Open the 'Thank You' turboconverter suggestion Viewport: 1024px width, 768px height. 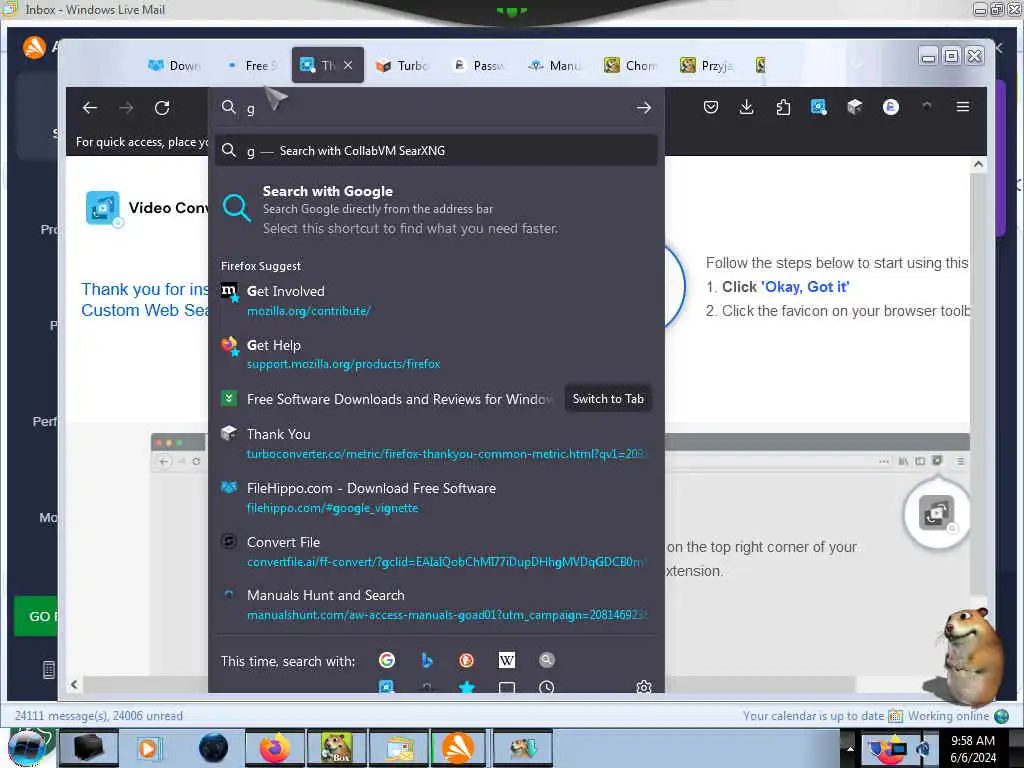pyautogui.click(x=436, y=443)
